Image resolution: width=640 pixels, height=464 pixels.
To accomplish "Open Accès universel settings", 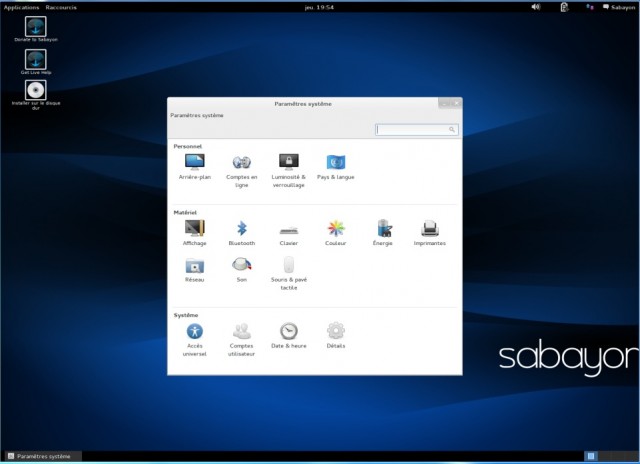I will tap(195, 340).
